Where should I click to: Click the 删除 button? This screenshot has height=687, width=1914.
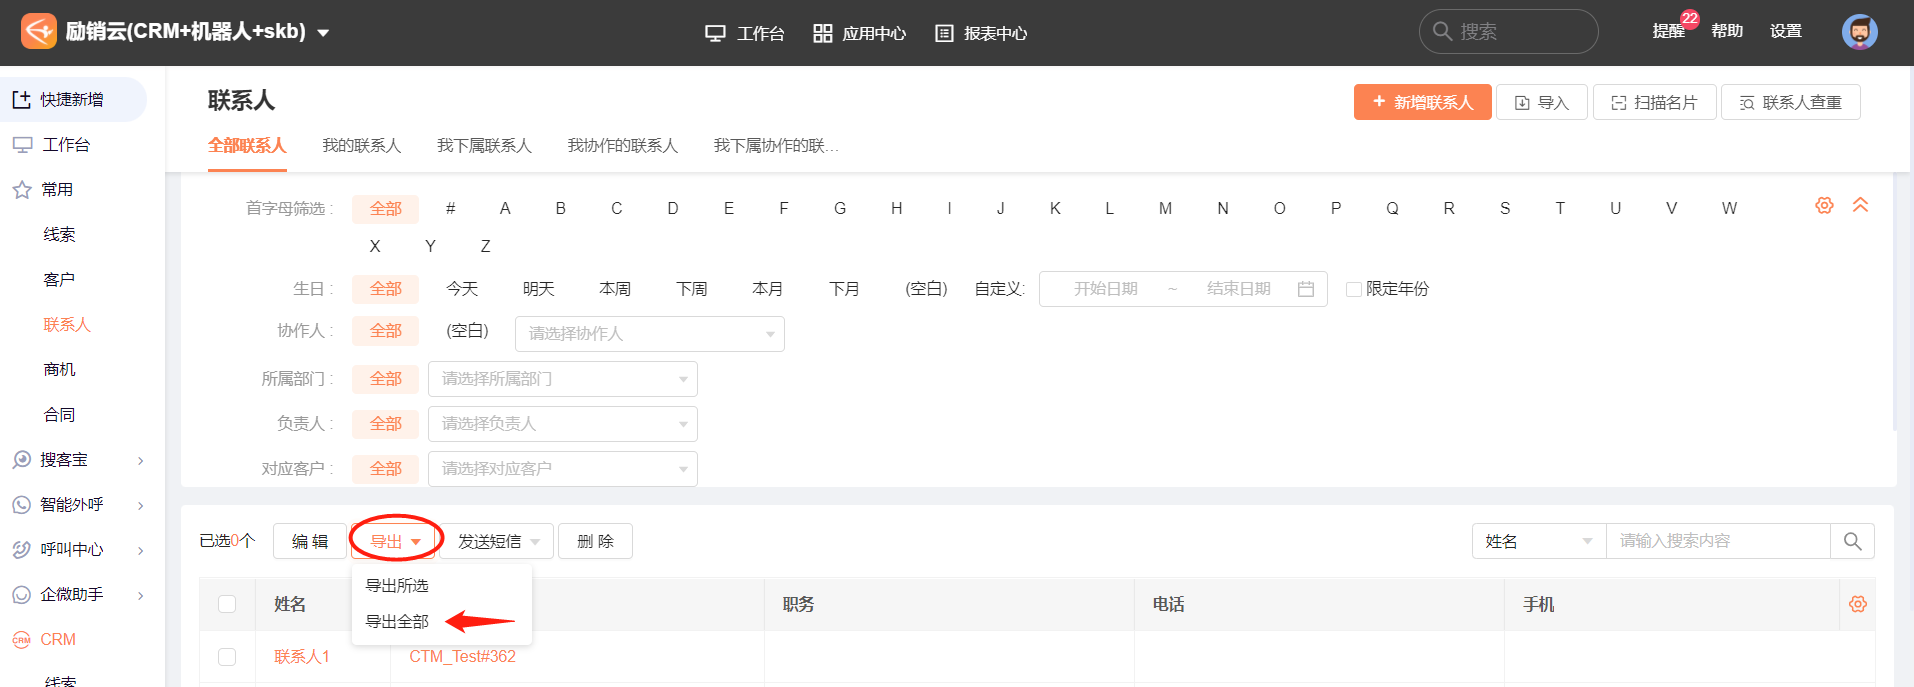point(595,541)
